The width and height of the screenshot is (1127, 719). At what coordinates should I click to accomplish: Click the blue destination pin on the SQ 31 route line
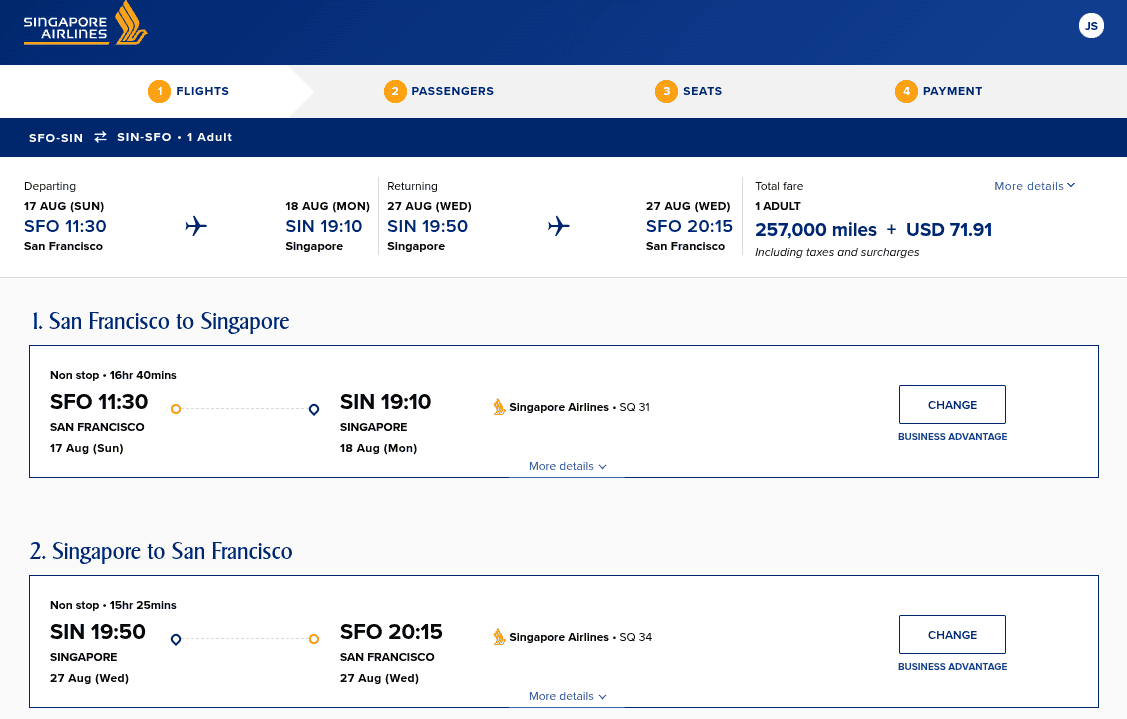[x=313, y=410]
